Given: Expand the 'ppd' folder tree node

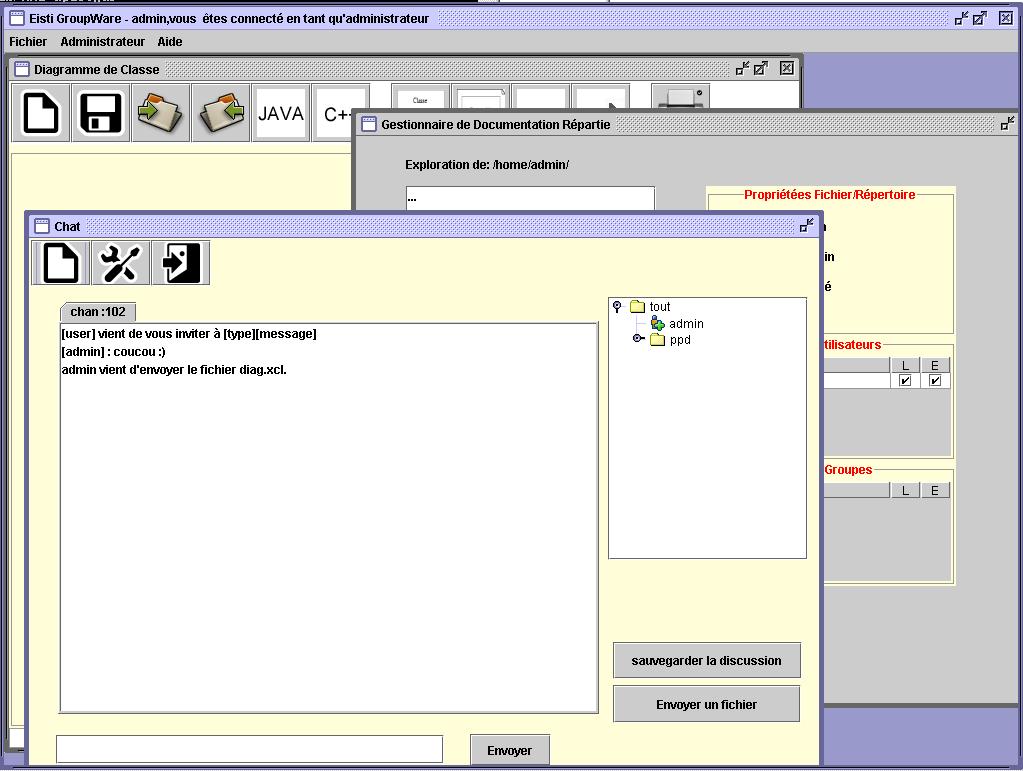Looking at the screenshot, I should [638, 340].
